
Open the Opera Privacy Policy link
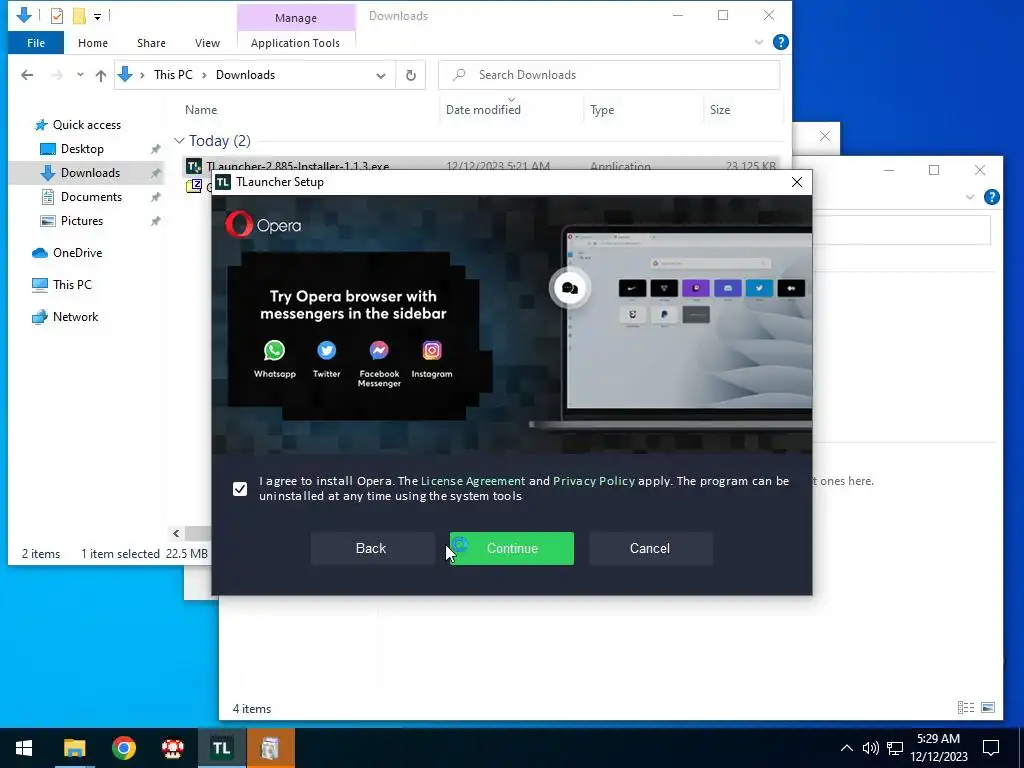pyautogui.click(x=594, y=481)
